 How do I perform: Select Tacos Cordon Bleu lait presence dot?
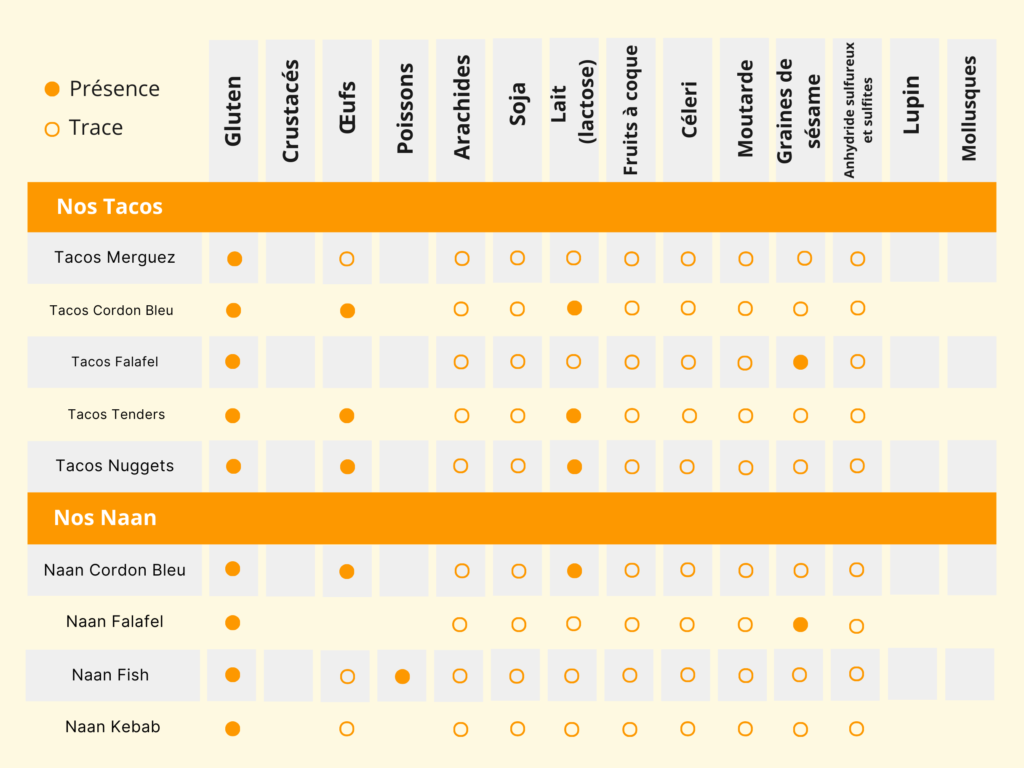[x=575, y=308]
